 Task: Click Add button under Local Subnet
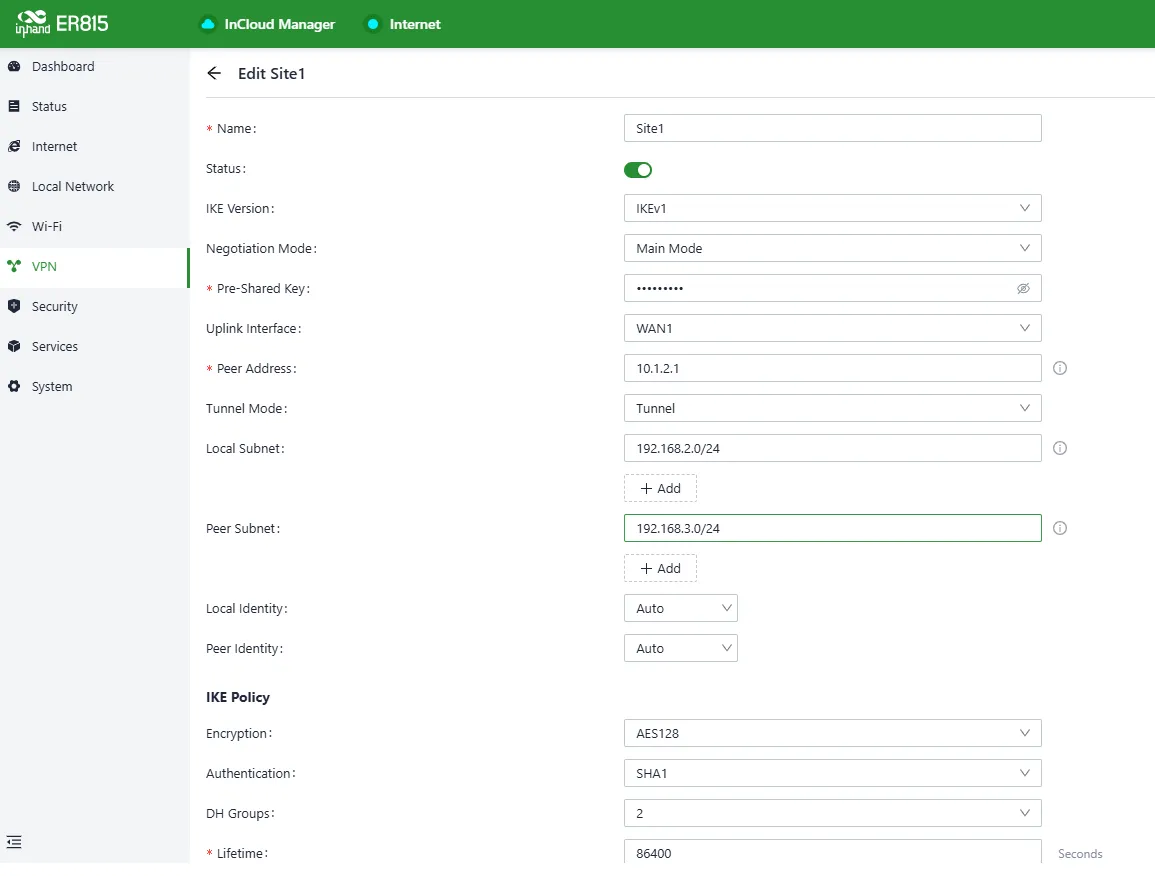click(660, 488)
